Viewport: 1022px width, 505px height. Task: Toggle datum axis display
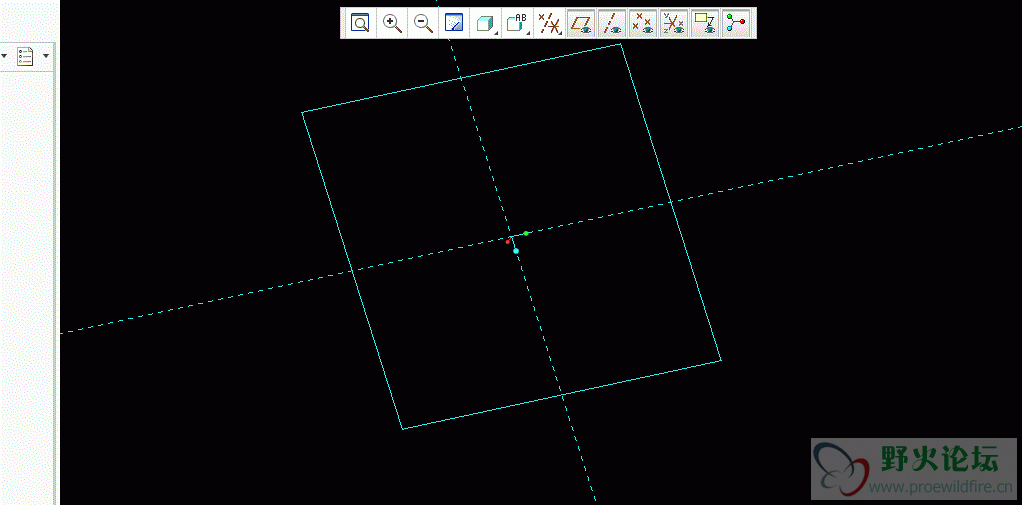612,23
